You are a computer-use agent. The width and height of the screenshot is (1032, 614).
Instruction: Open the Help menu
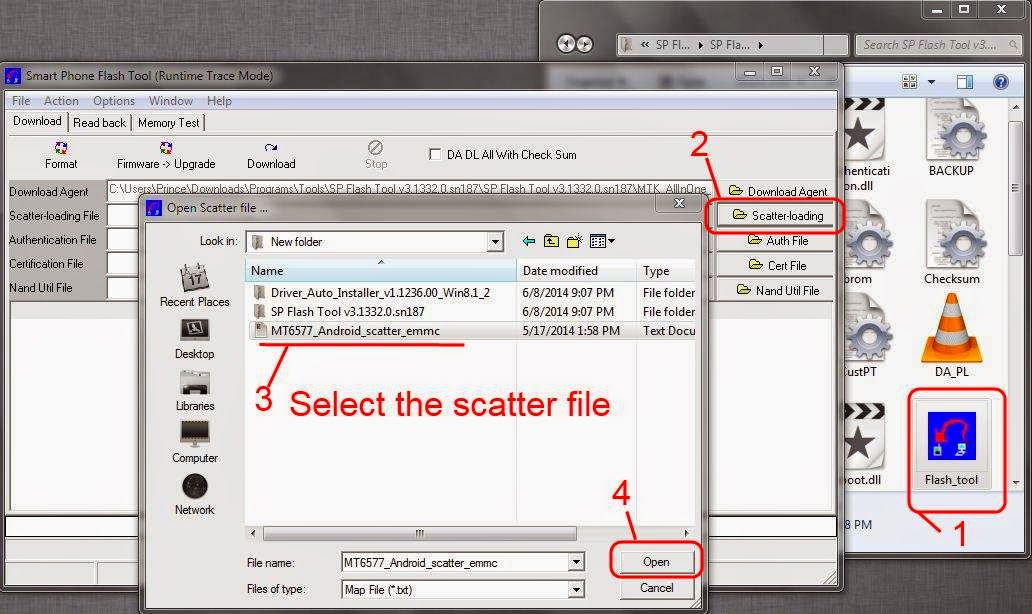click(219, 101)
